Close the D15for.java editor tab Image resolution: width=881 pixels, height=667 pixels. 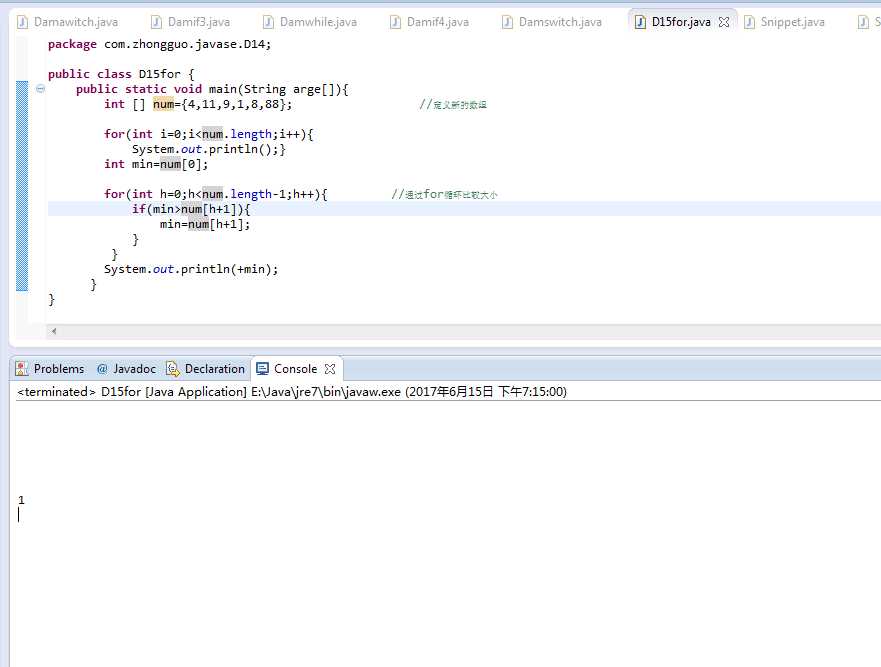(x=724, y=22)
